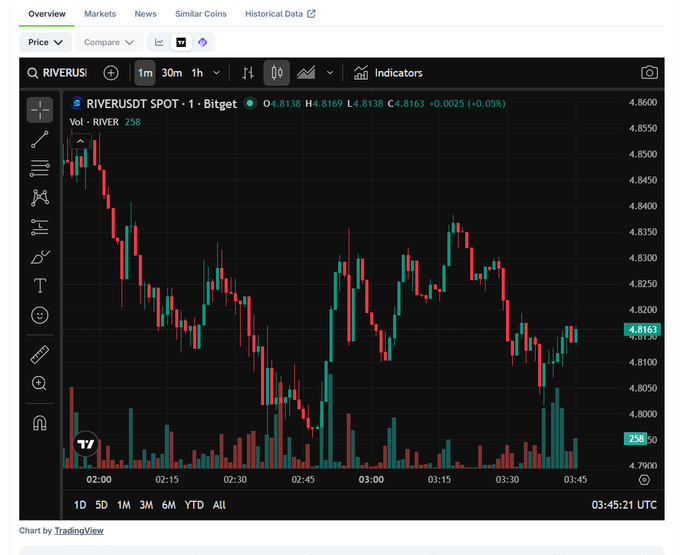Open the Price dropdown
Image resolution: width=680 pixels, height=555 pixels.
(45, 42)
